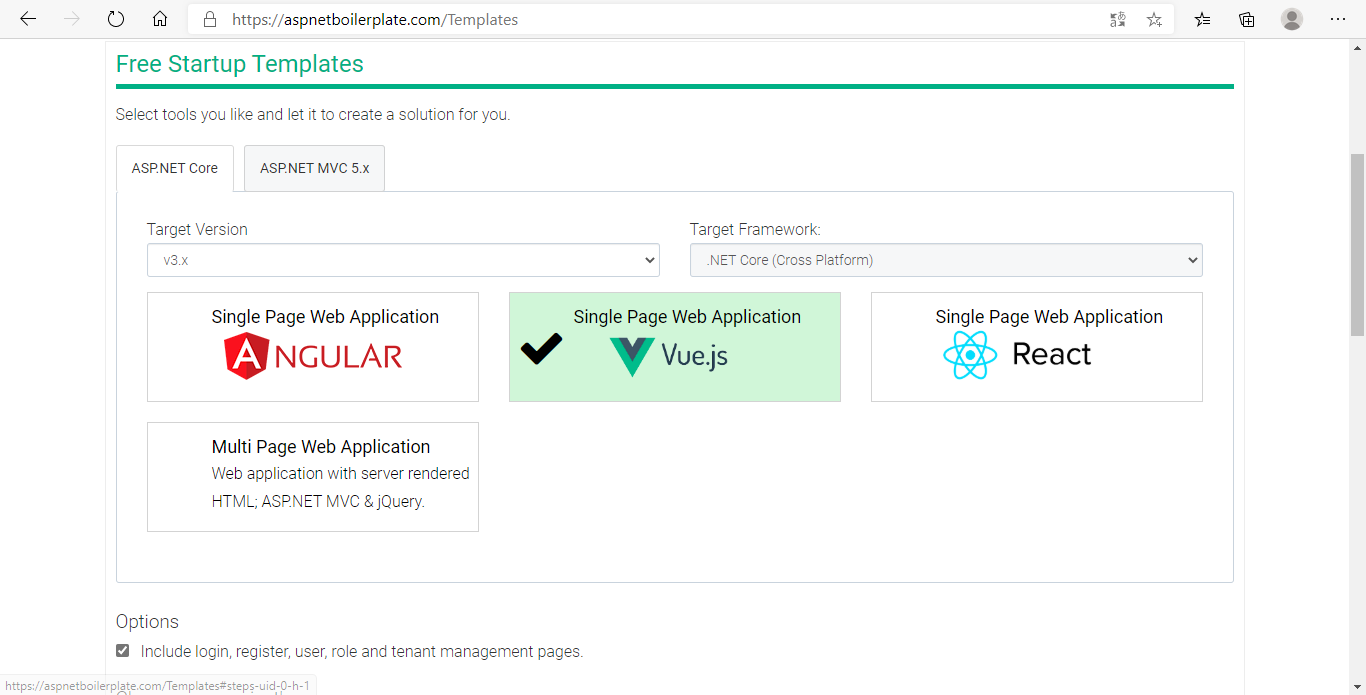Go to browser home page icon
The width and height of the screenshot is (1366, 695).
tap(160, 19)
